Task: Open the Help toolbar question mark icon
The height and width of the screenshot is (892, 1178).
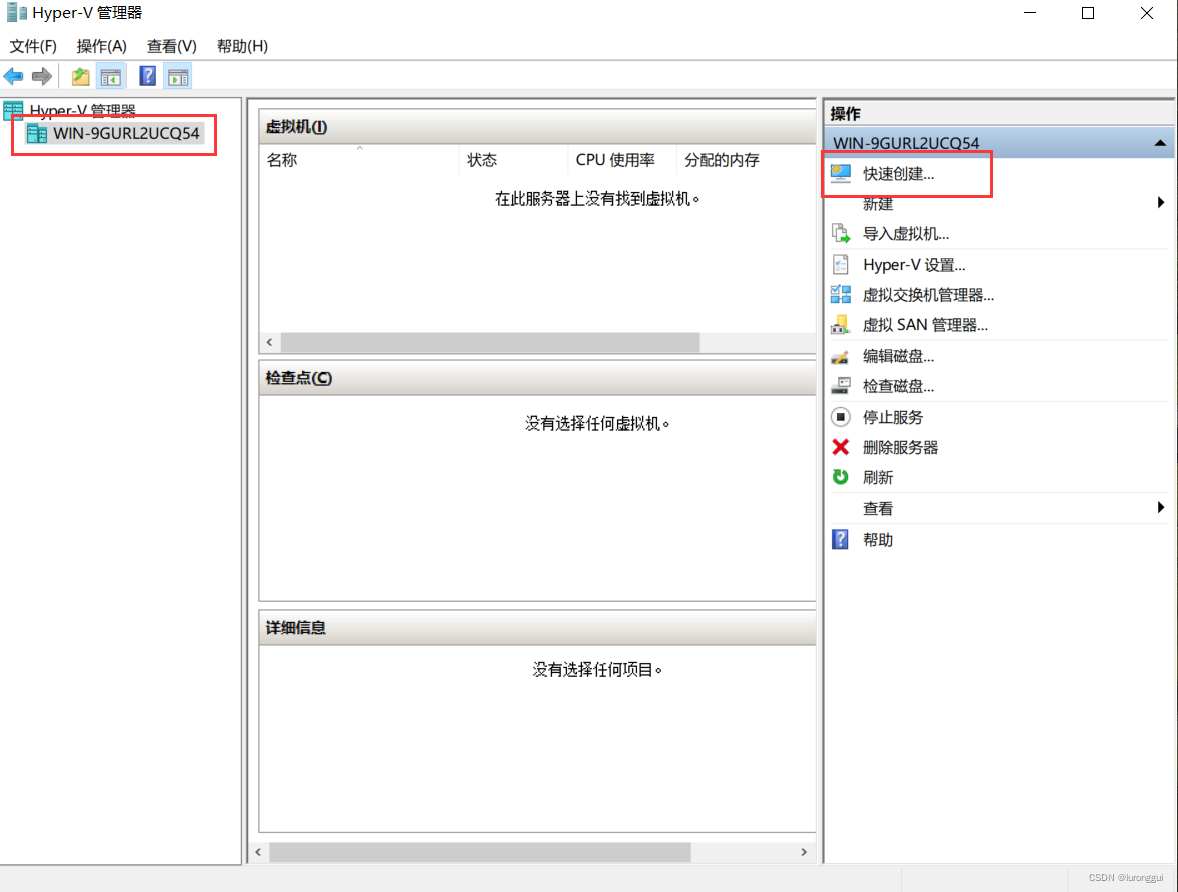Action: pyautogui.click(x=147, y=76)
